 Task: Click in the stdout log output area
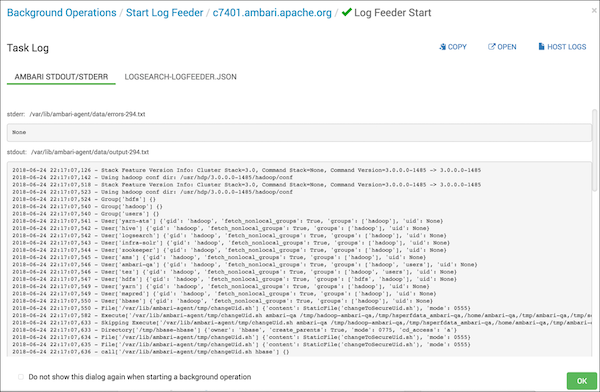[x=299, y=259]
